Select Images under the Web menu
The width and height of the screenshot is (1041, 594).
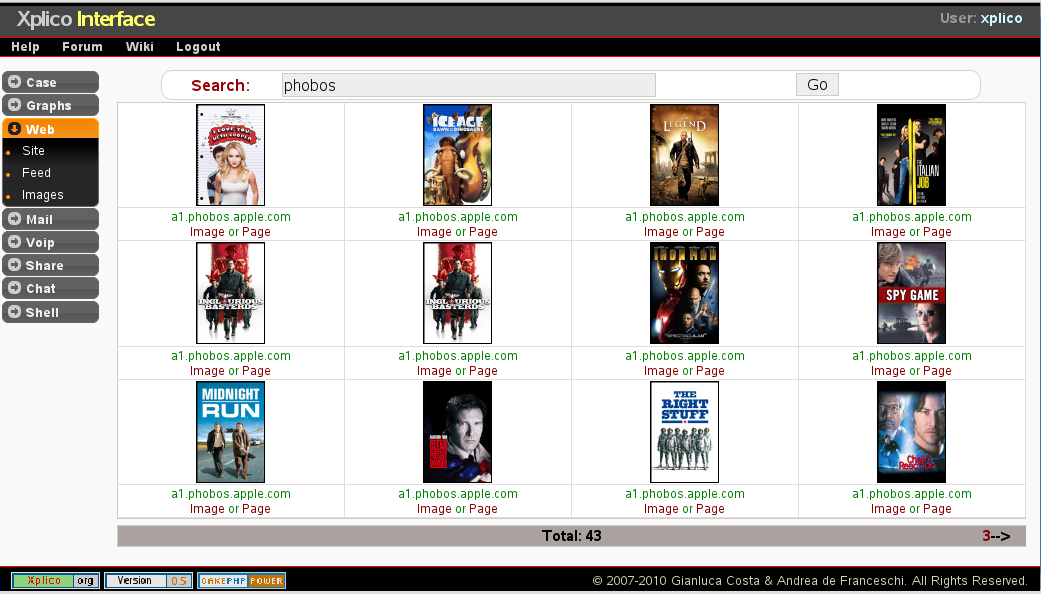tap(42, 194)
